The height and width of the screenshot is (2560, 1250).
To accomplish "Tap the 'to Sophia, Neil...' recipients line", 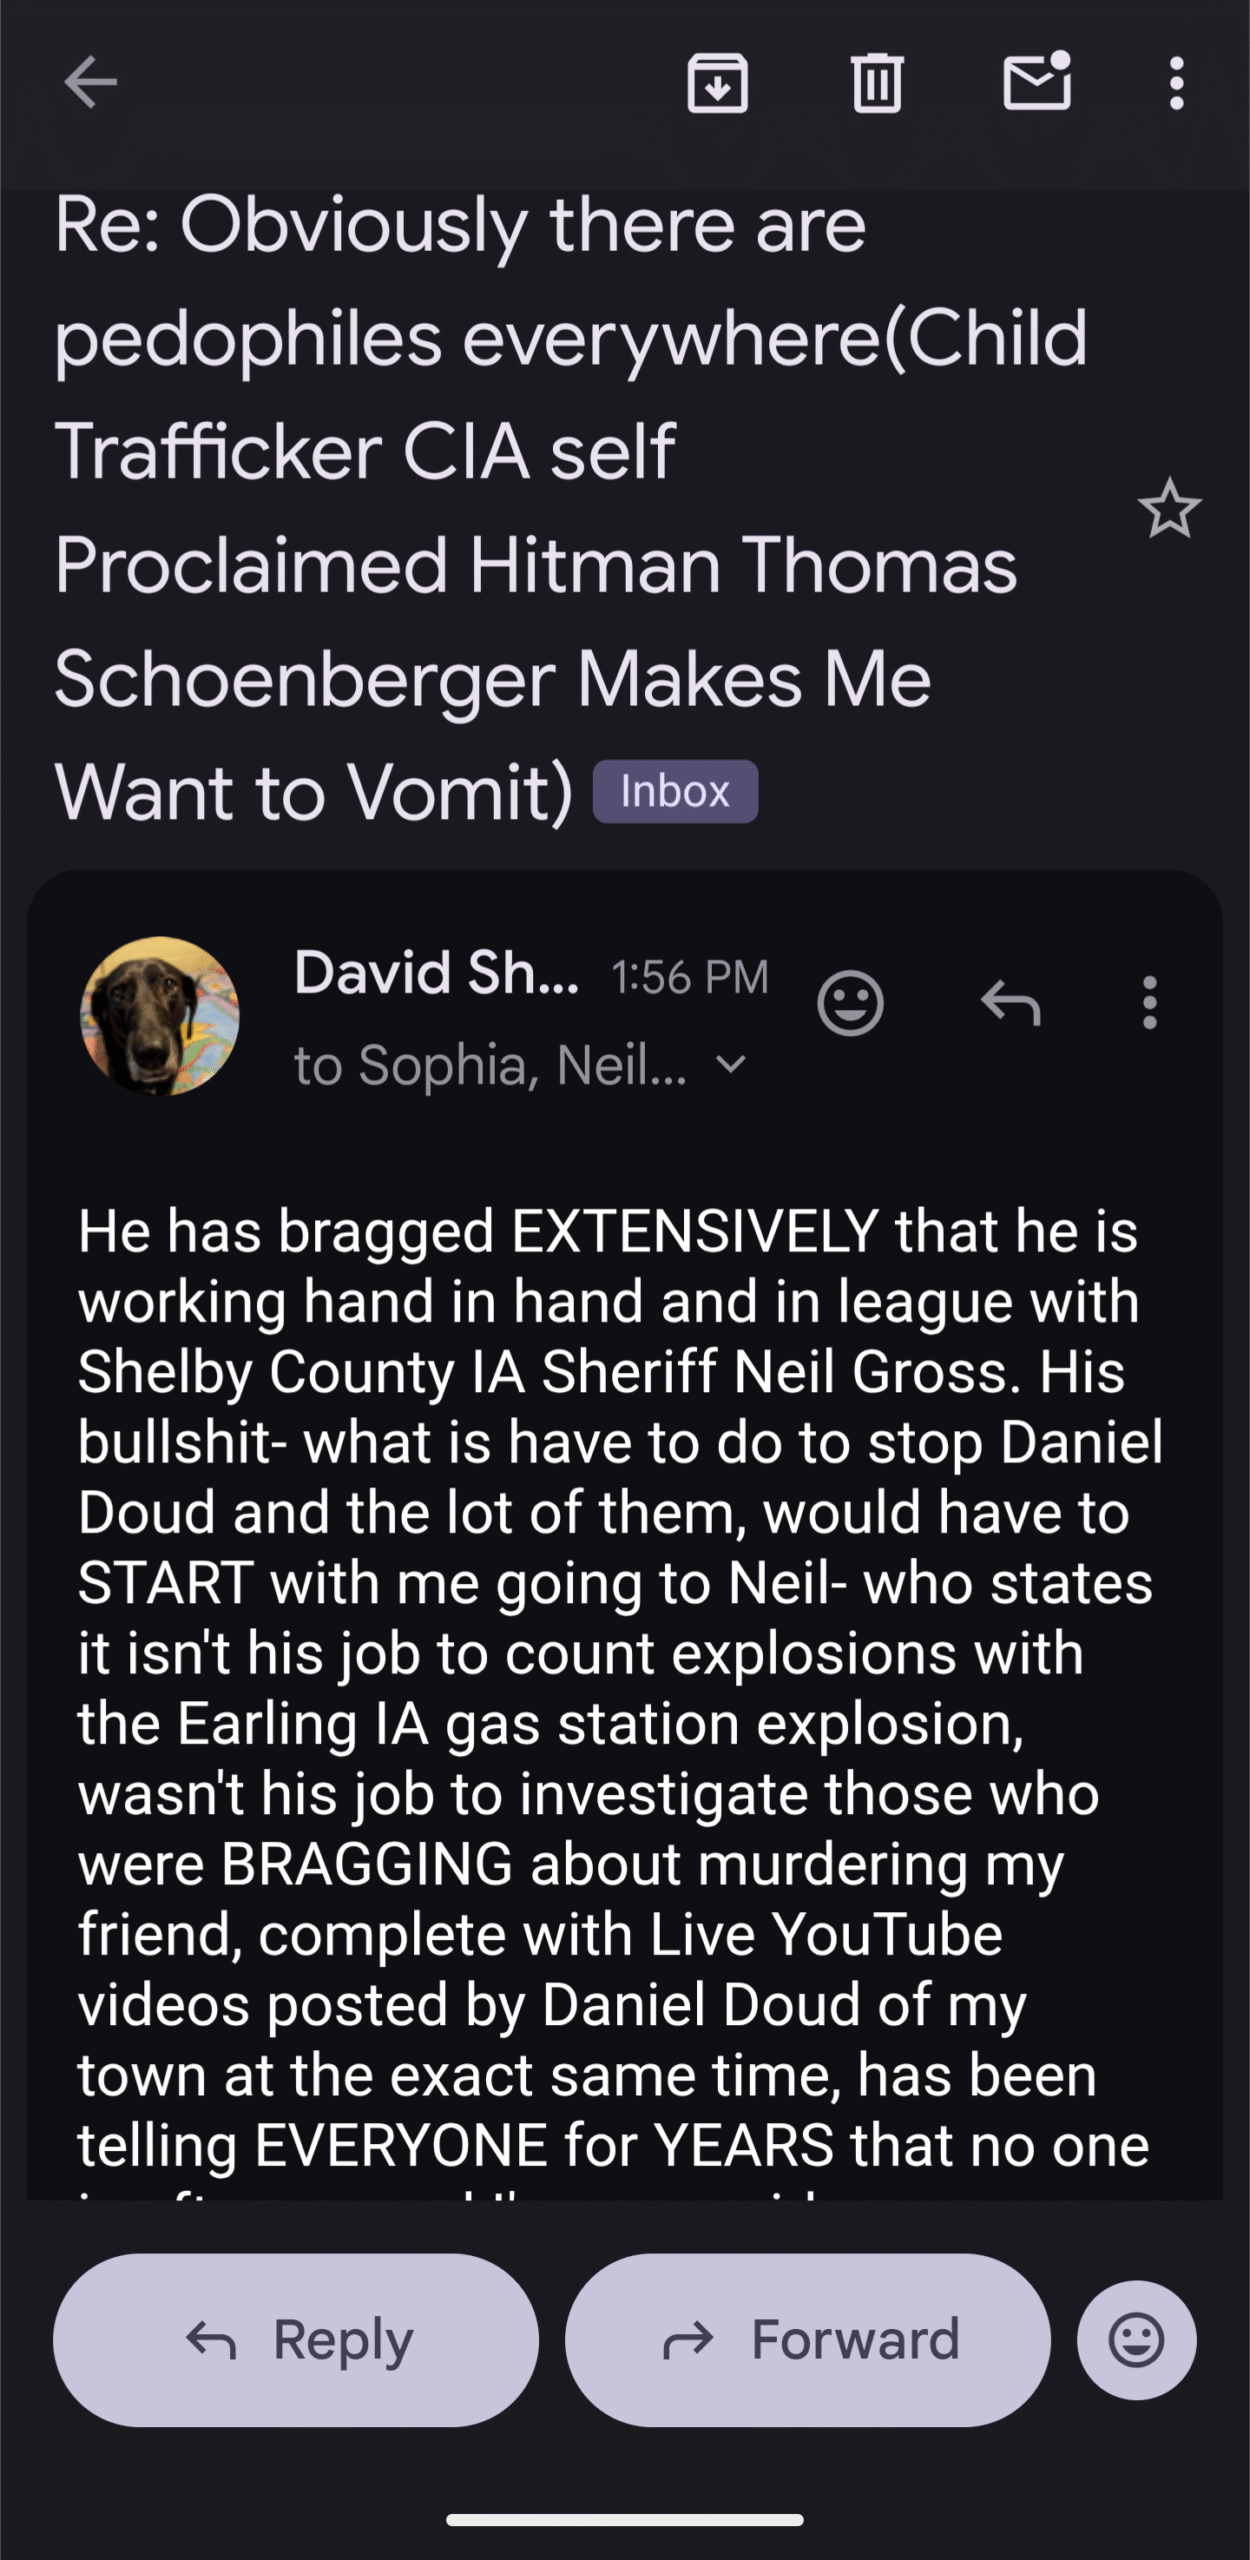I will pos(490,1064).
